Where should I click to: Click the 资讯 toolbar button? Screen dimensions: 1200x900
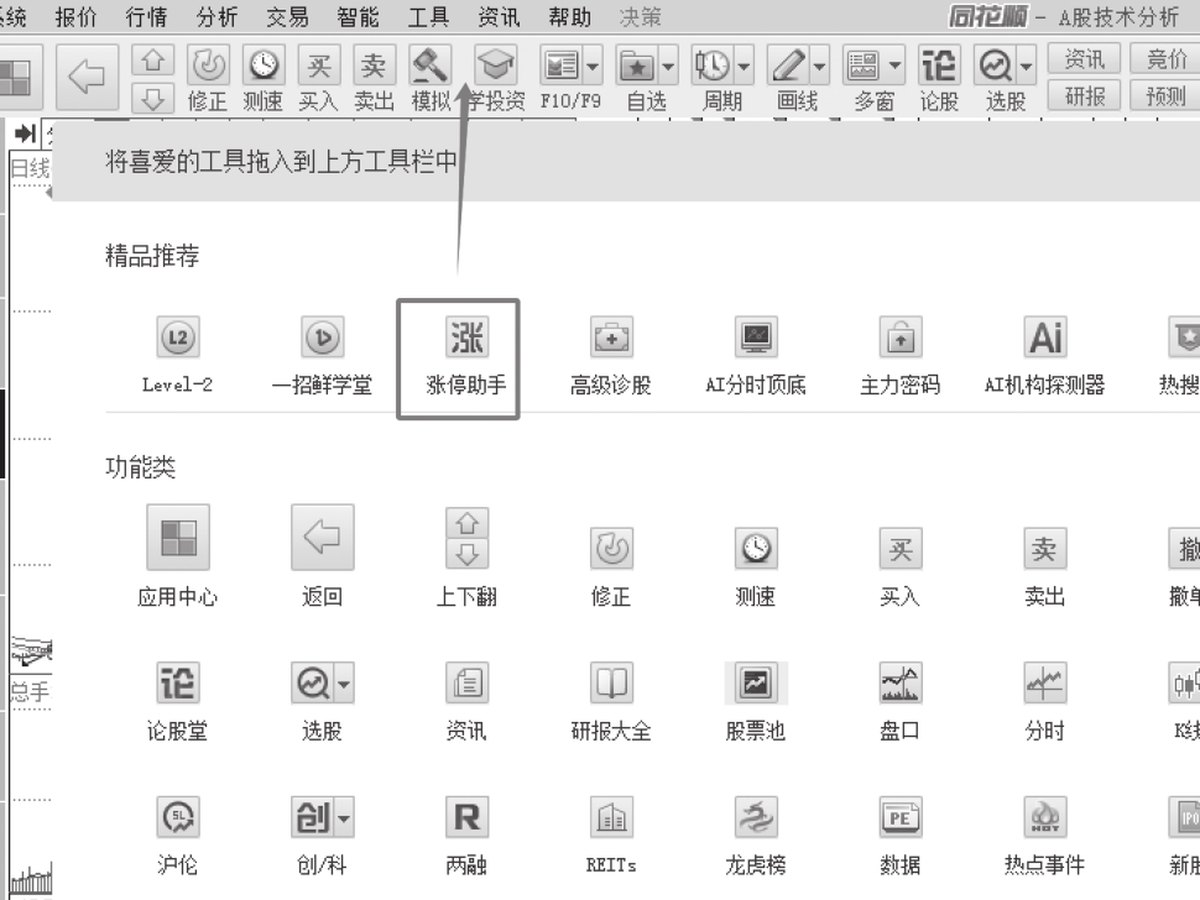(1084, 59)
